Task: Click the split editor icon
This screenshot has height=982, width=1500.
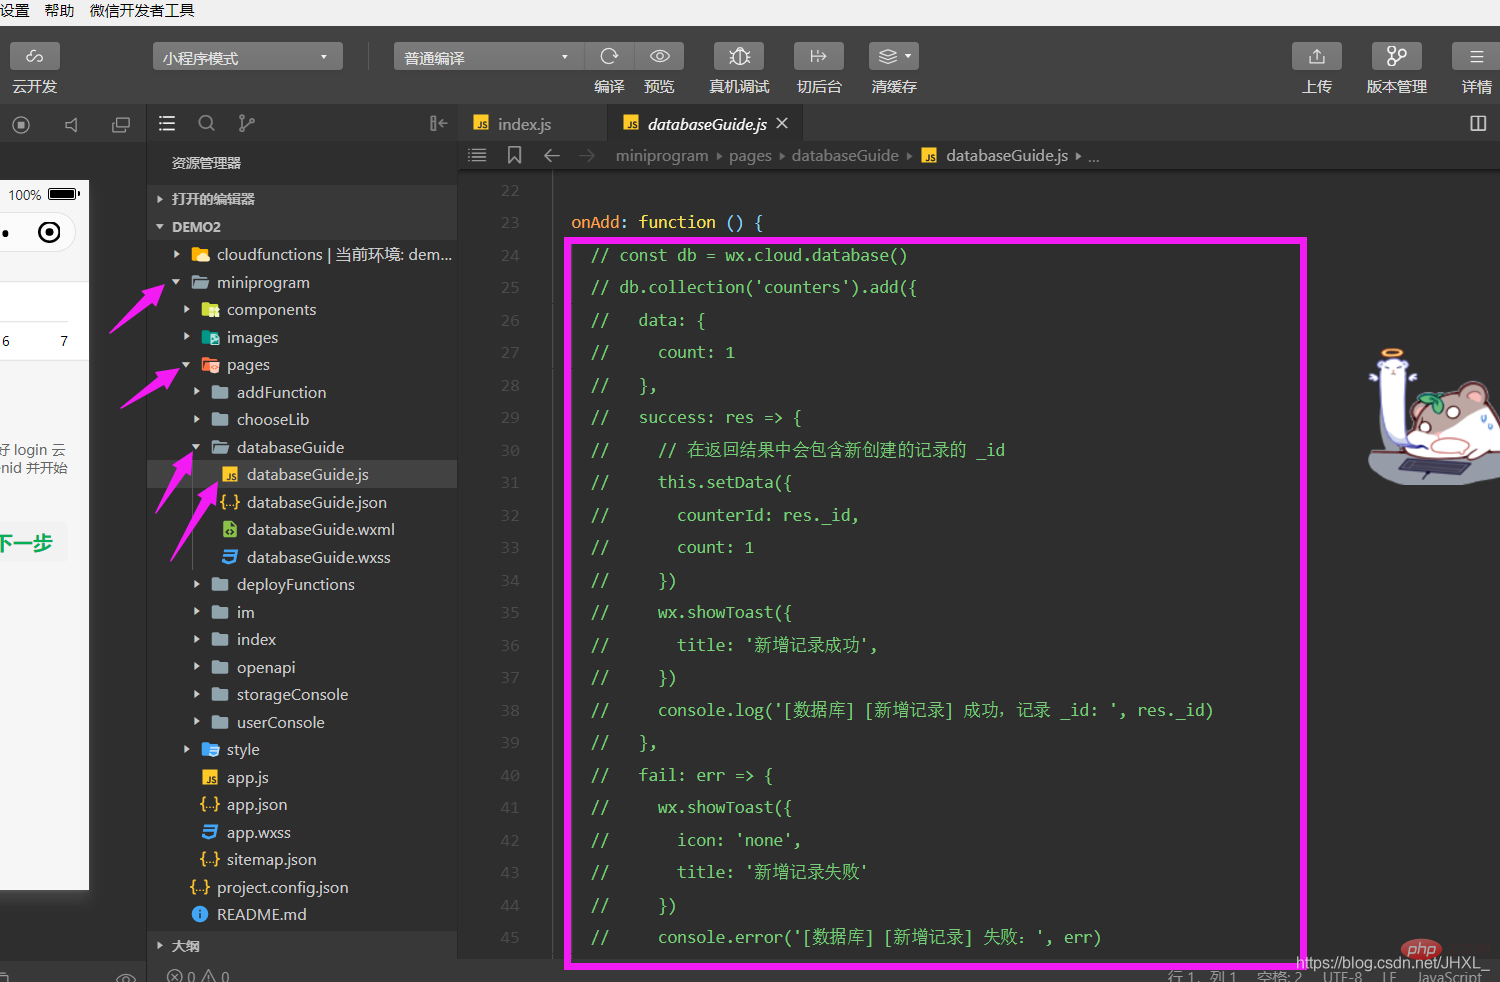Action: pyautogui.click(x=1478, y=123)
